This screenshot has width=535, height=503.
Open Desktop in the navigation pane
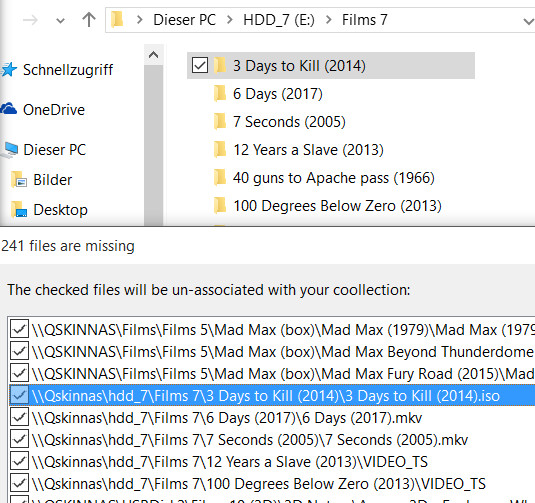point(60,210)
